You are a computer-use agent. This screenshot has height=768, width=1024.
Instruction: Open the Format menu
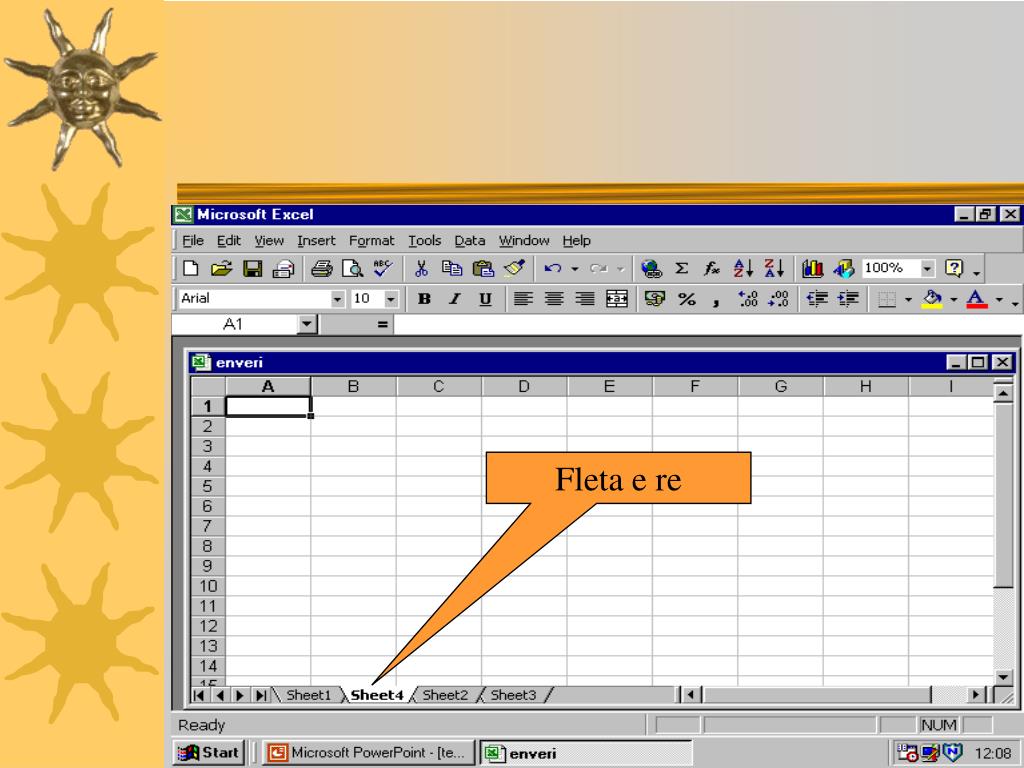pyautogui.click(x=372, y=240)
